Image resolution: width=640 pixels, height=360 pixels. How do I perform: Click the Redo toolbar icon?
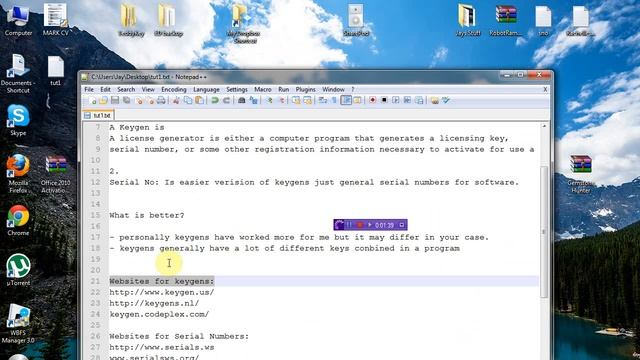[226, 100]
